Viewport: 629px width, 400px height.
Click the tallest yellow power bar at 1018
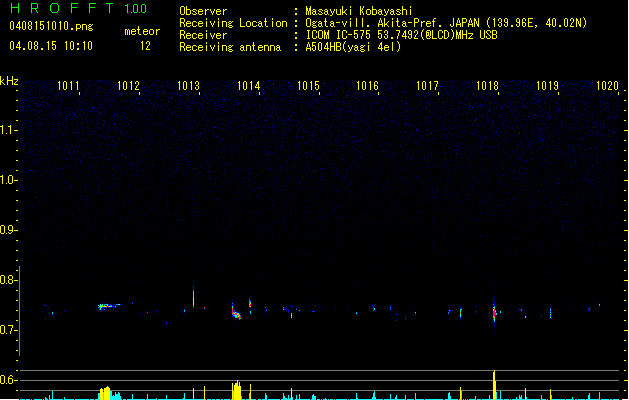click(x=494, y=385)
